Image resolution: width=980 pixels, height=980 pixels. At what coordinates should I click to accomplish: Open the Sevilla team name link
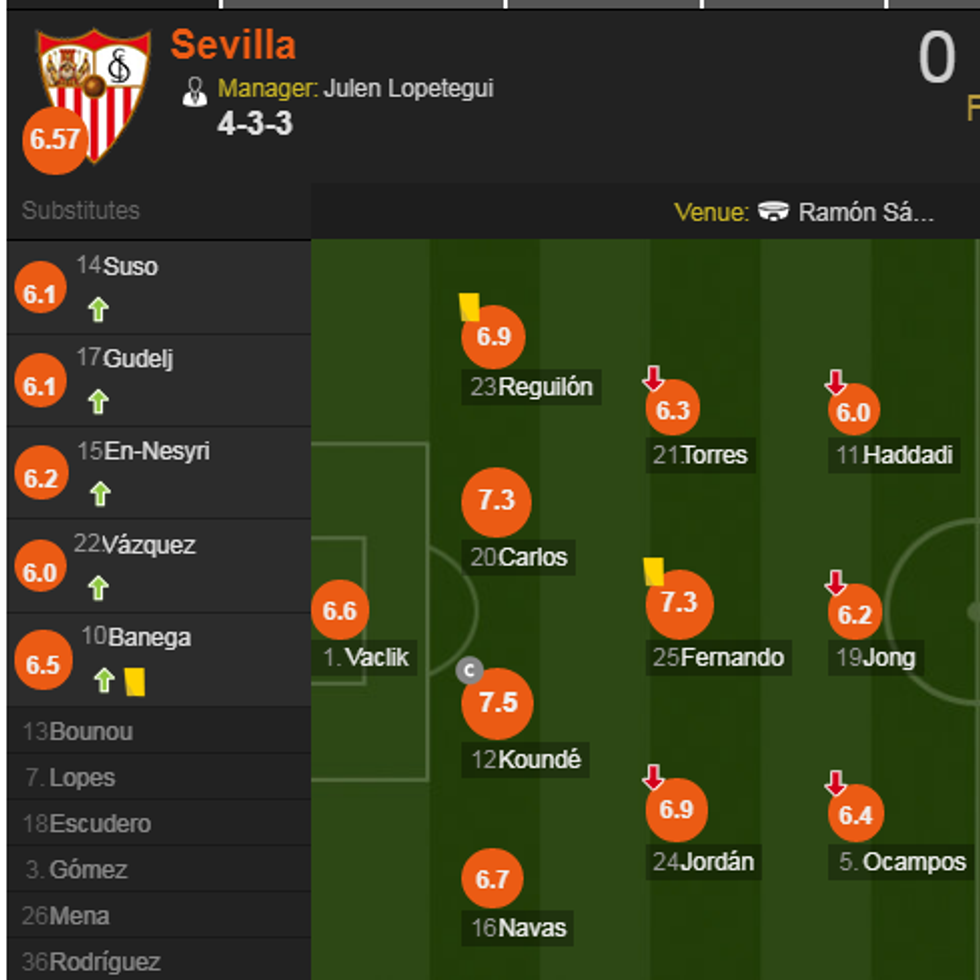233,45
